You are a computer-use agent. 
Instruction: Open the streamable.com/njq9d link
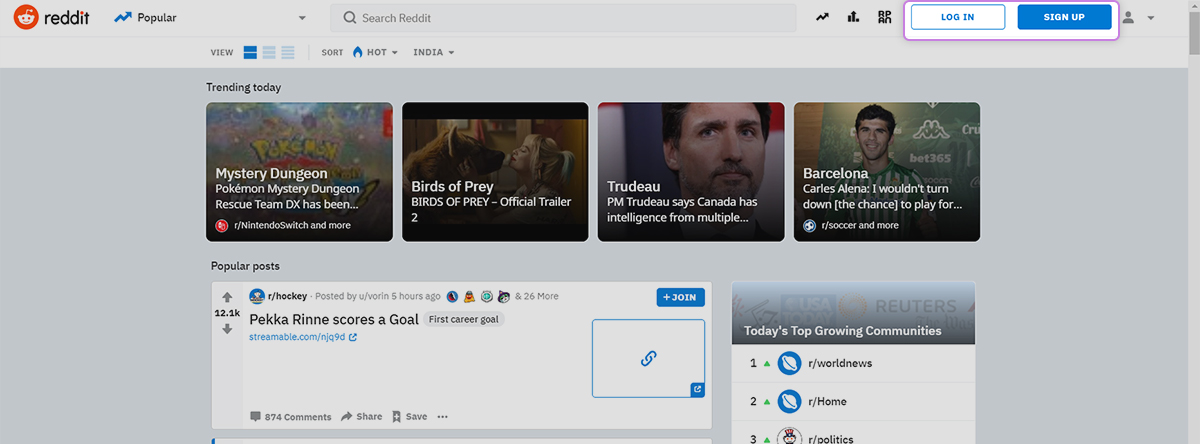303,337
